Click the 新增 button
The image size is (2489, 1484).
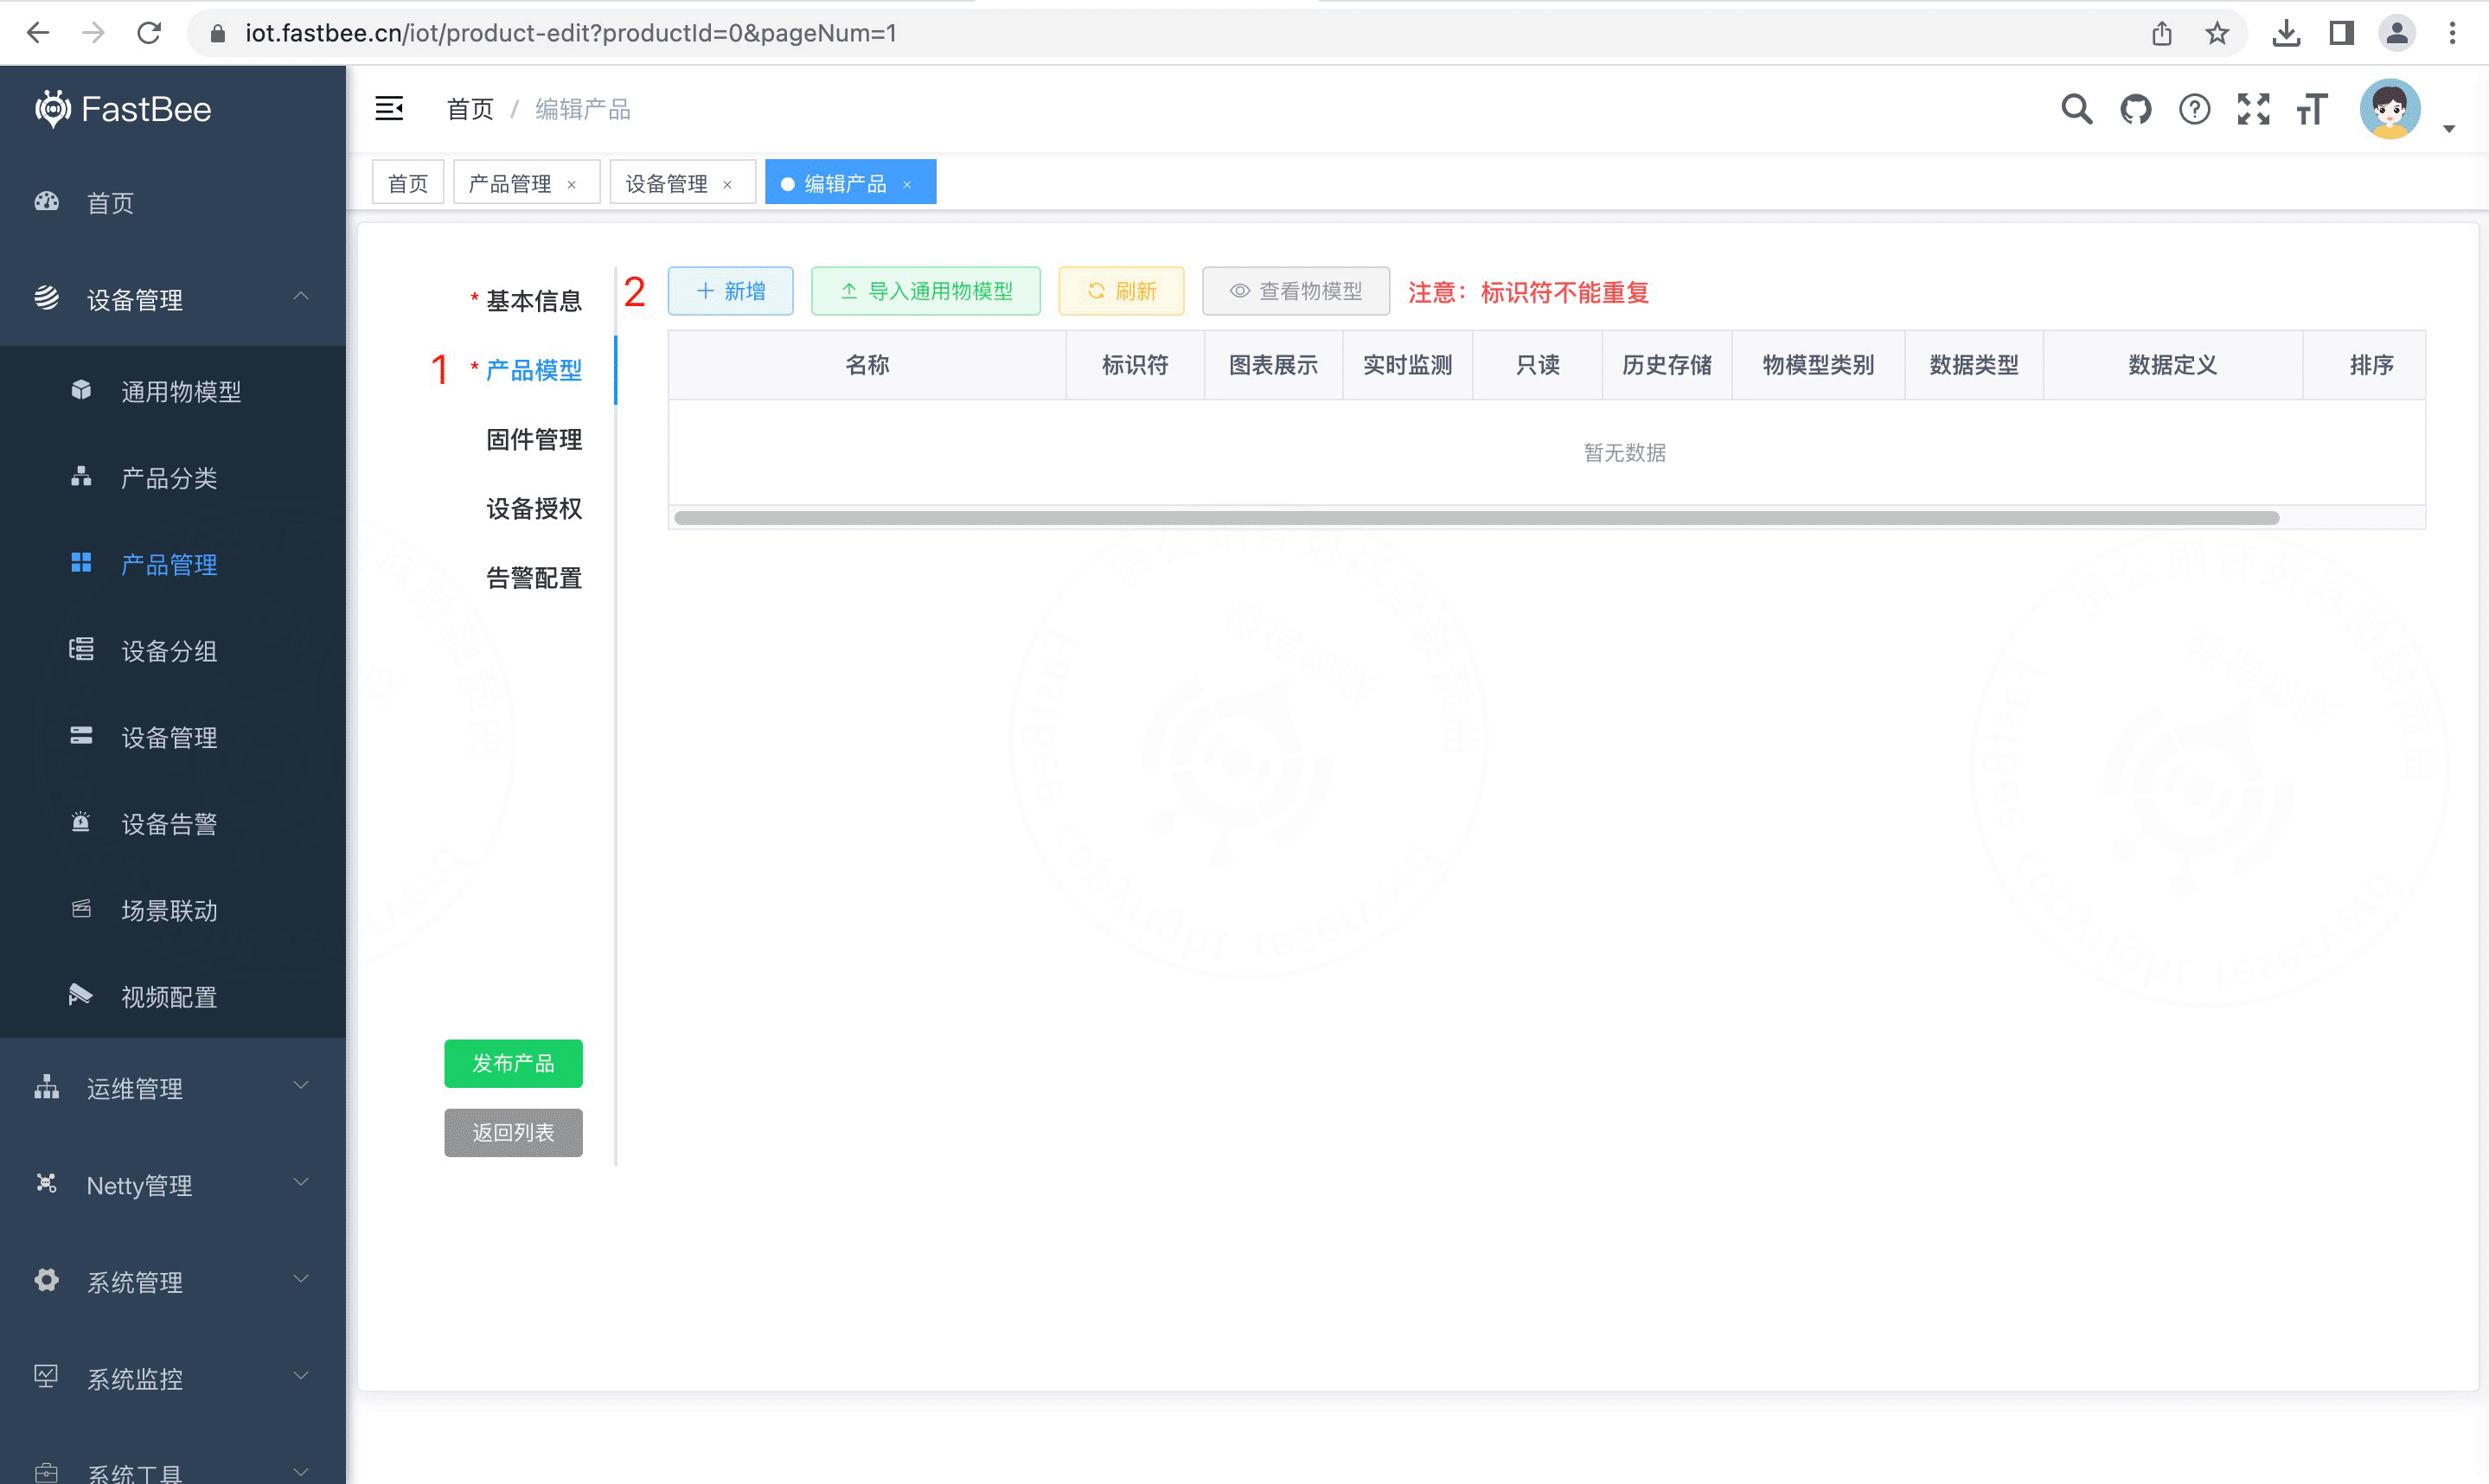[x=731, y=291]
